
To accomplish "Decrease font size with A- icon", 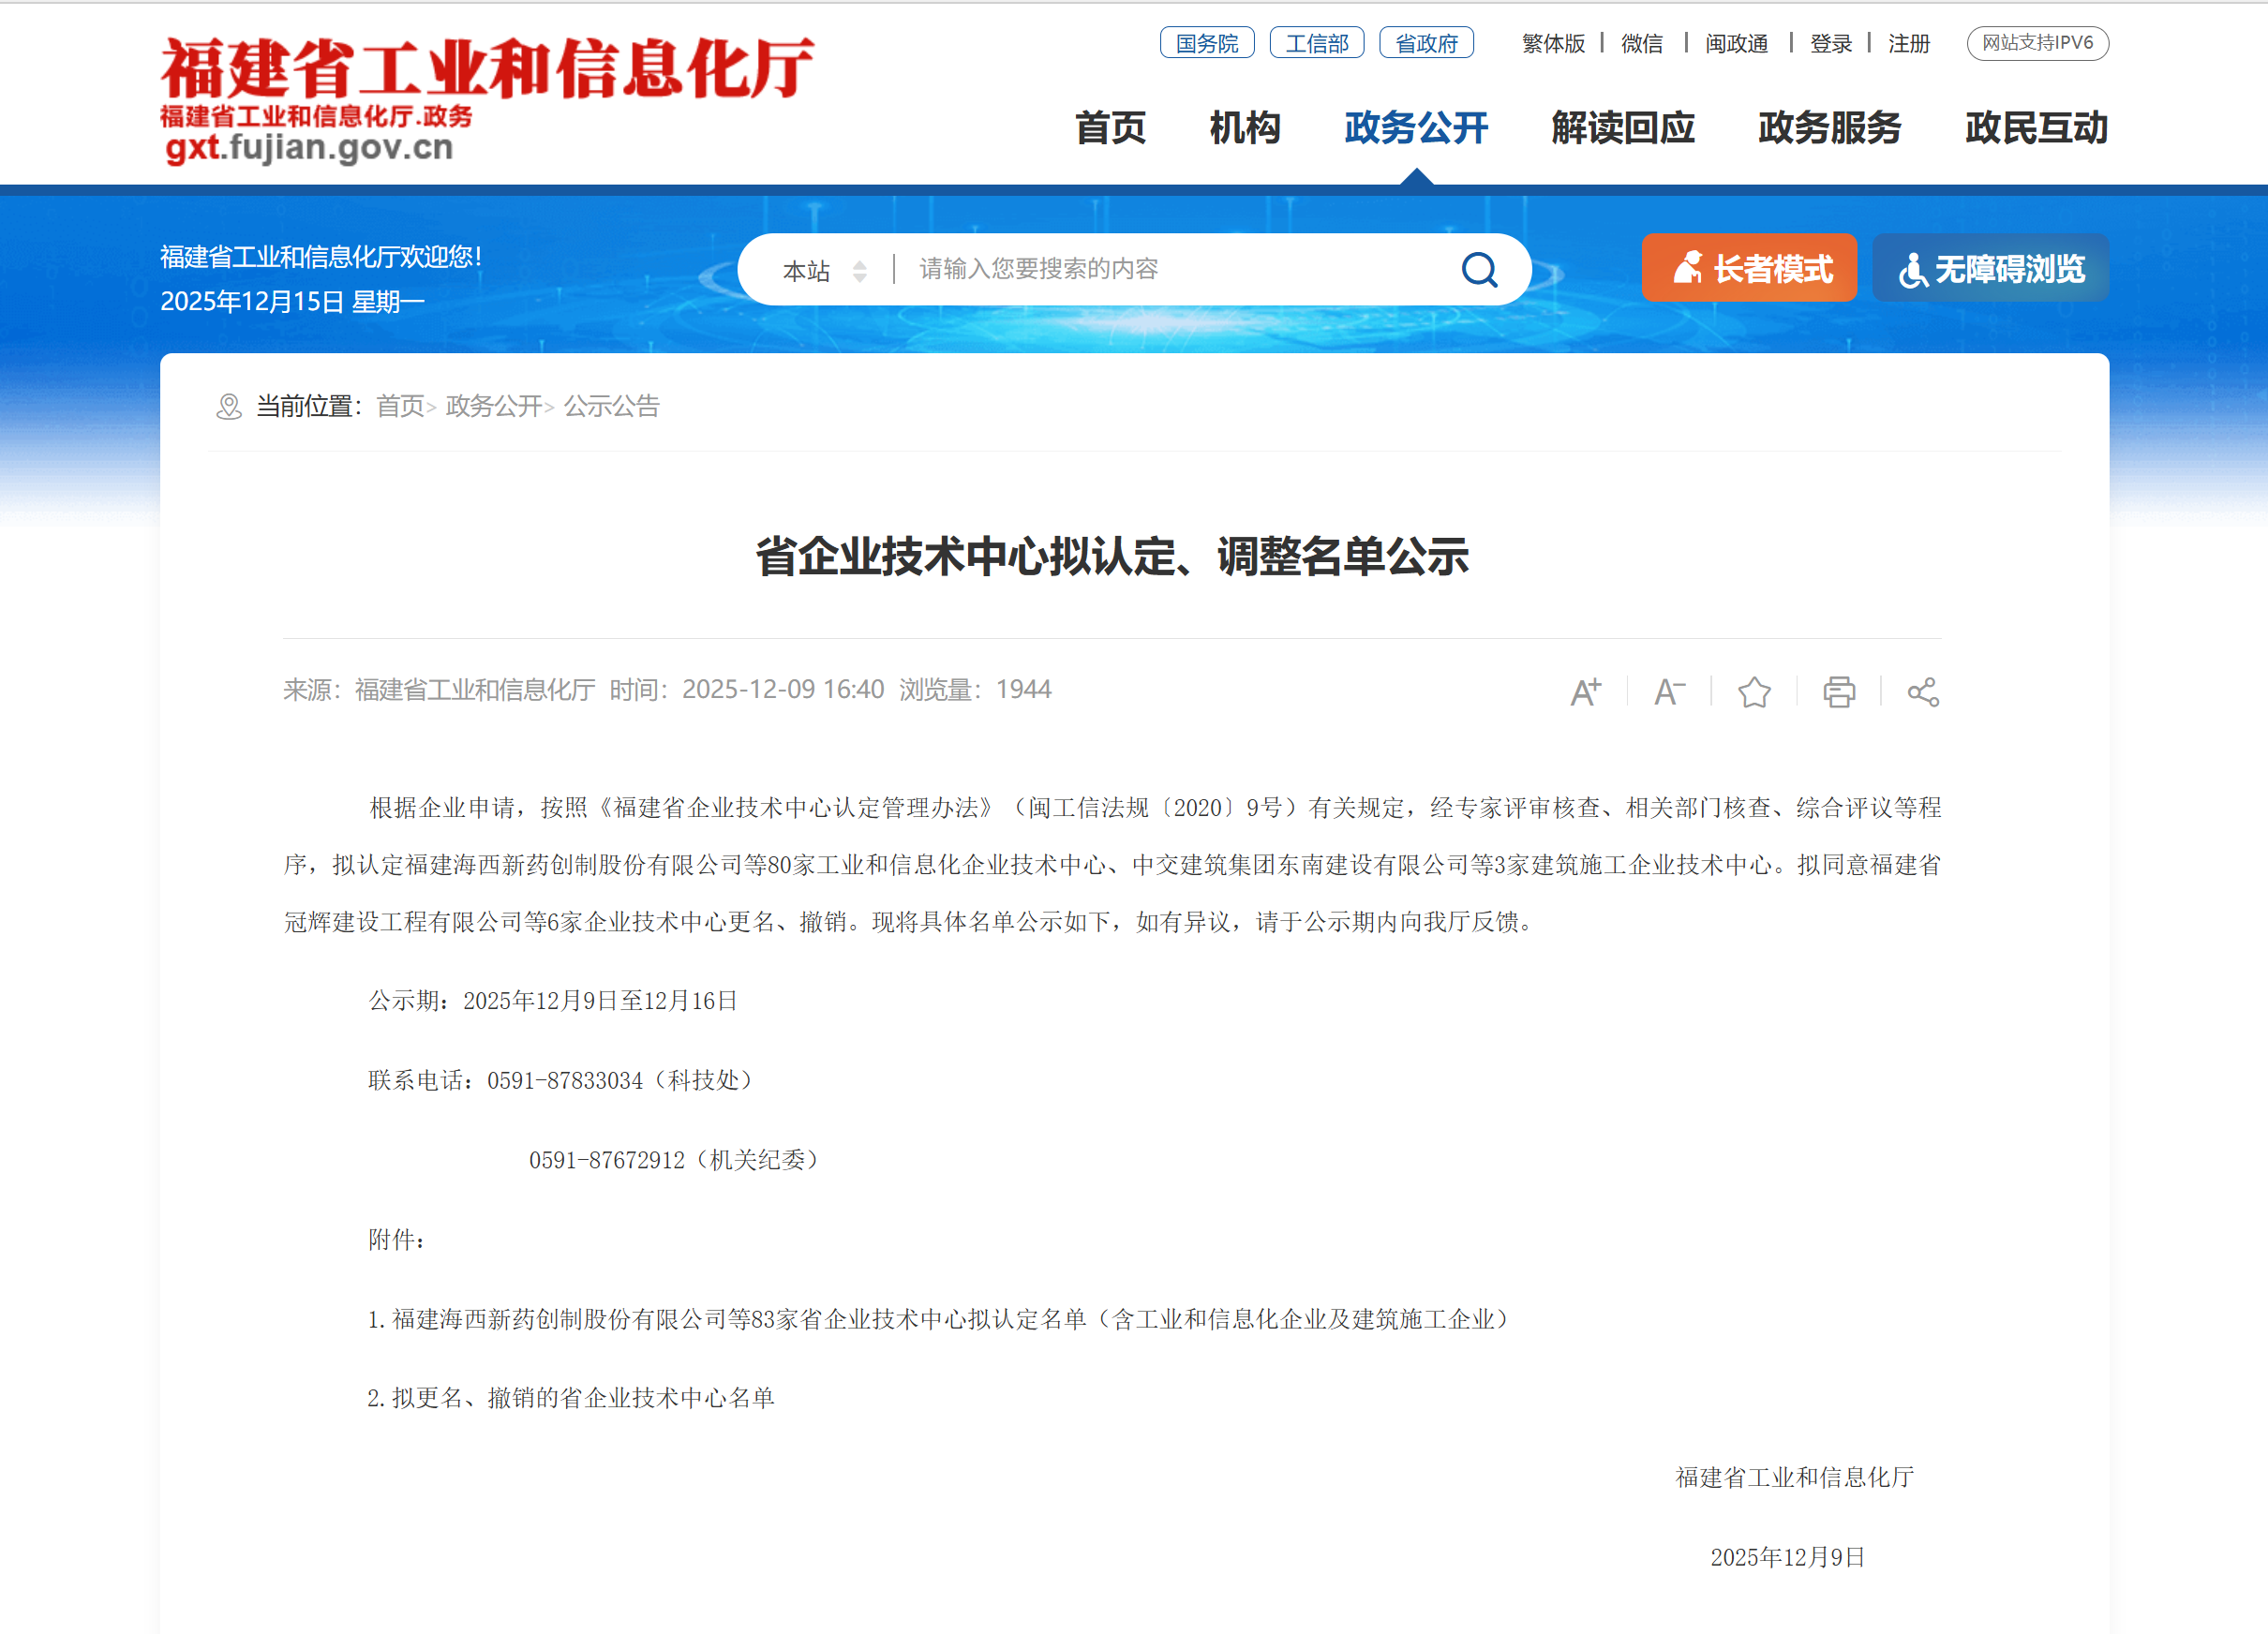I will click(1669, 691).
